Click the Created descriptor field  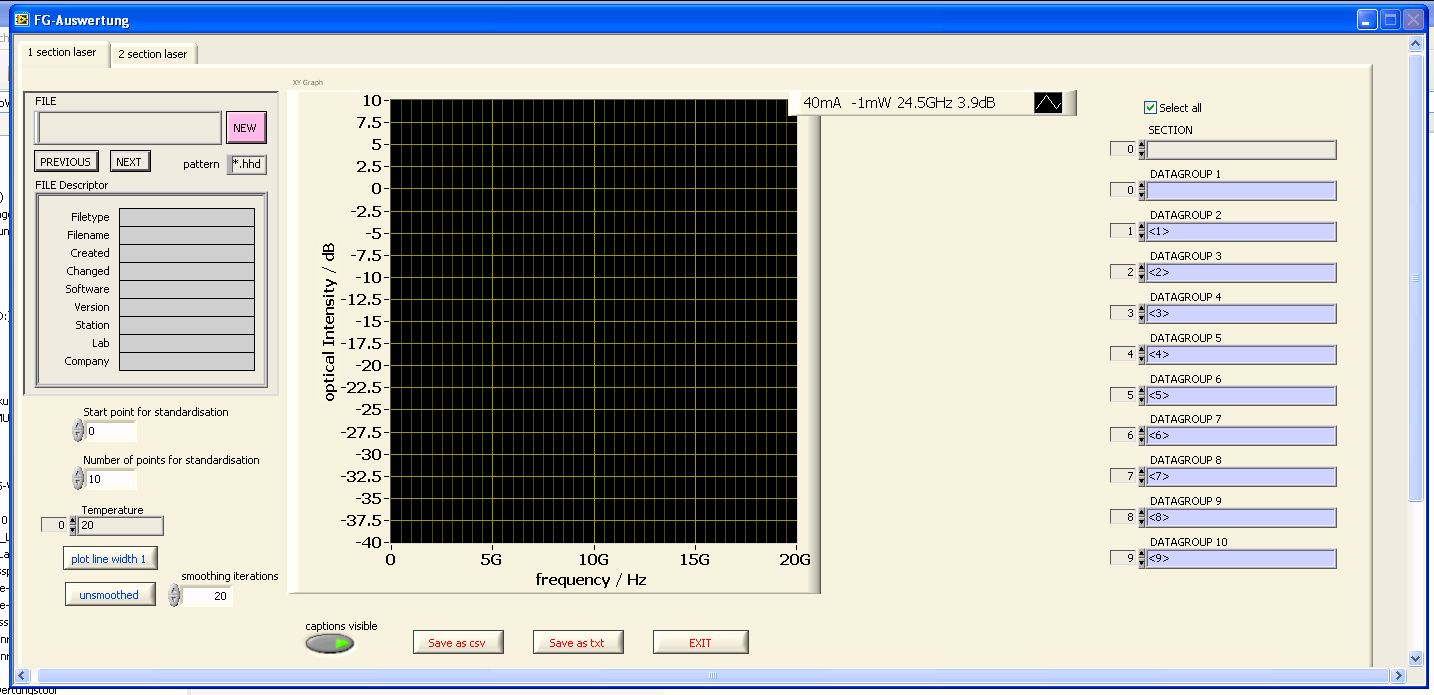(187, 253)
